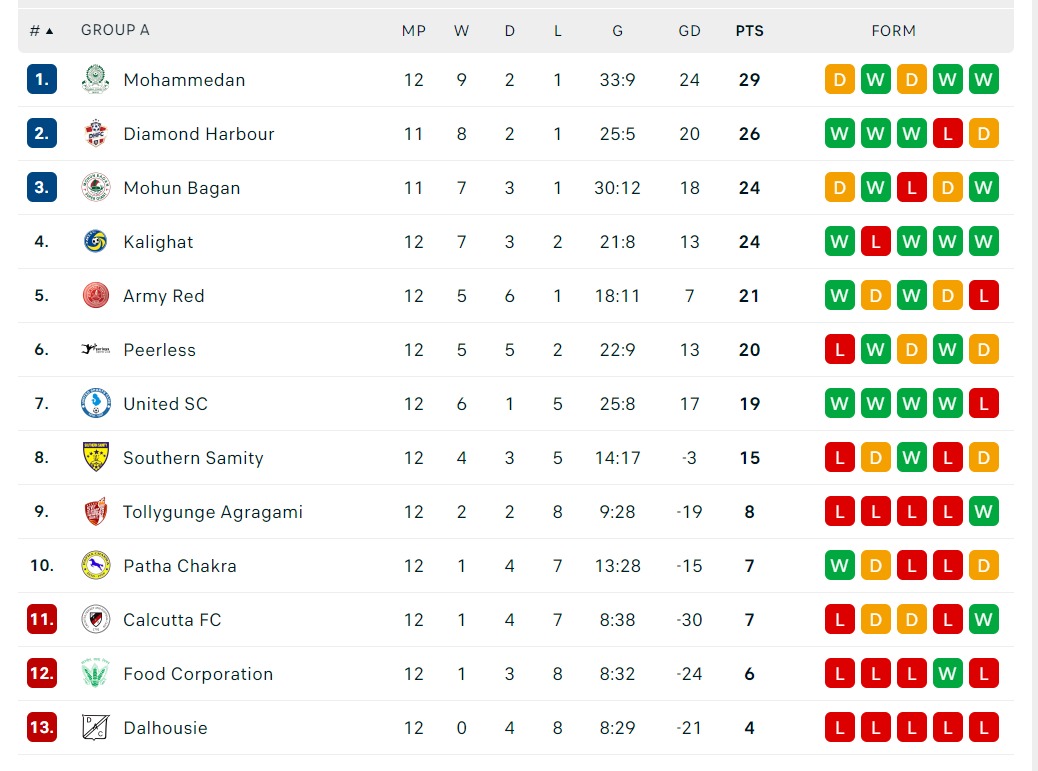Viewport: 1038px width, 771px height.
Task: Sort standings by PTS column header
Action: 749,31
